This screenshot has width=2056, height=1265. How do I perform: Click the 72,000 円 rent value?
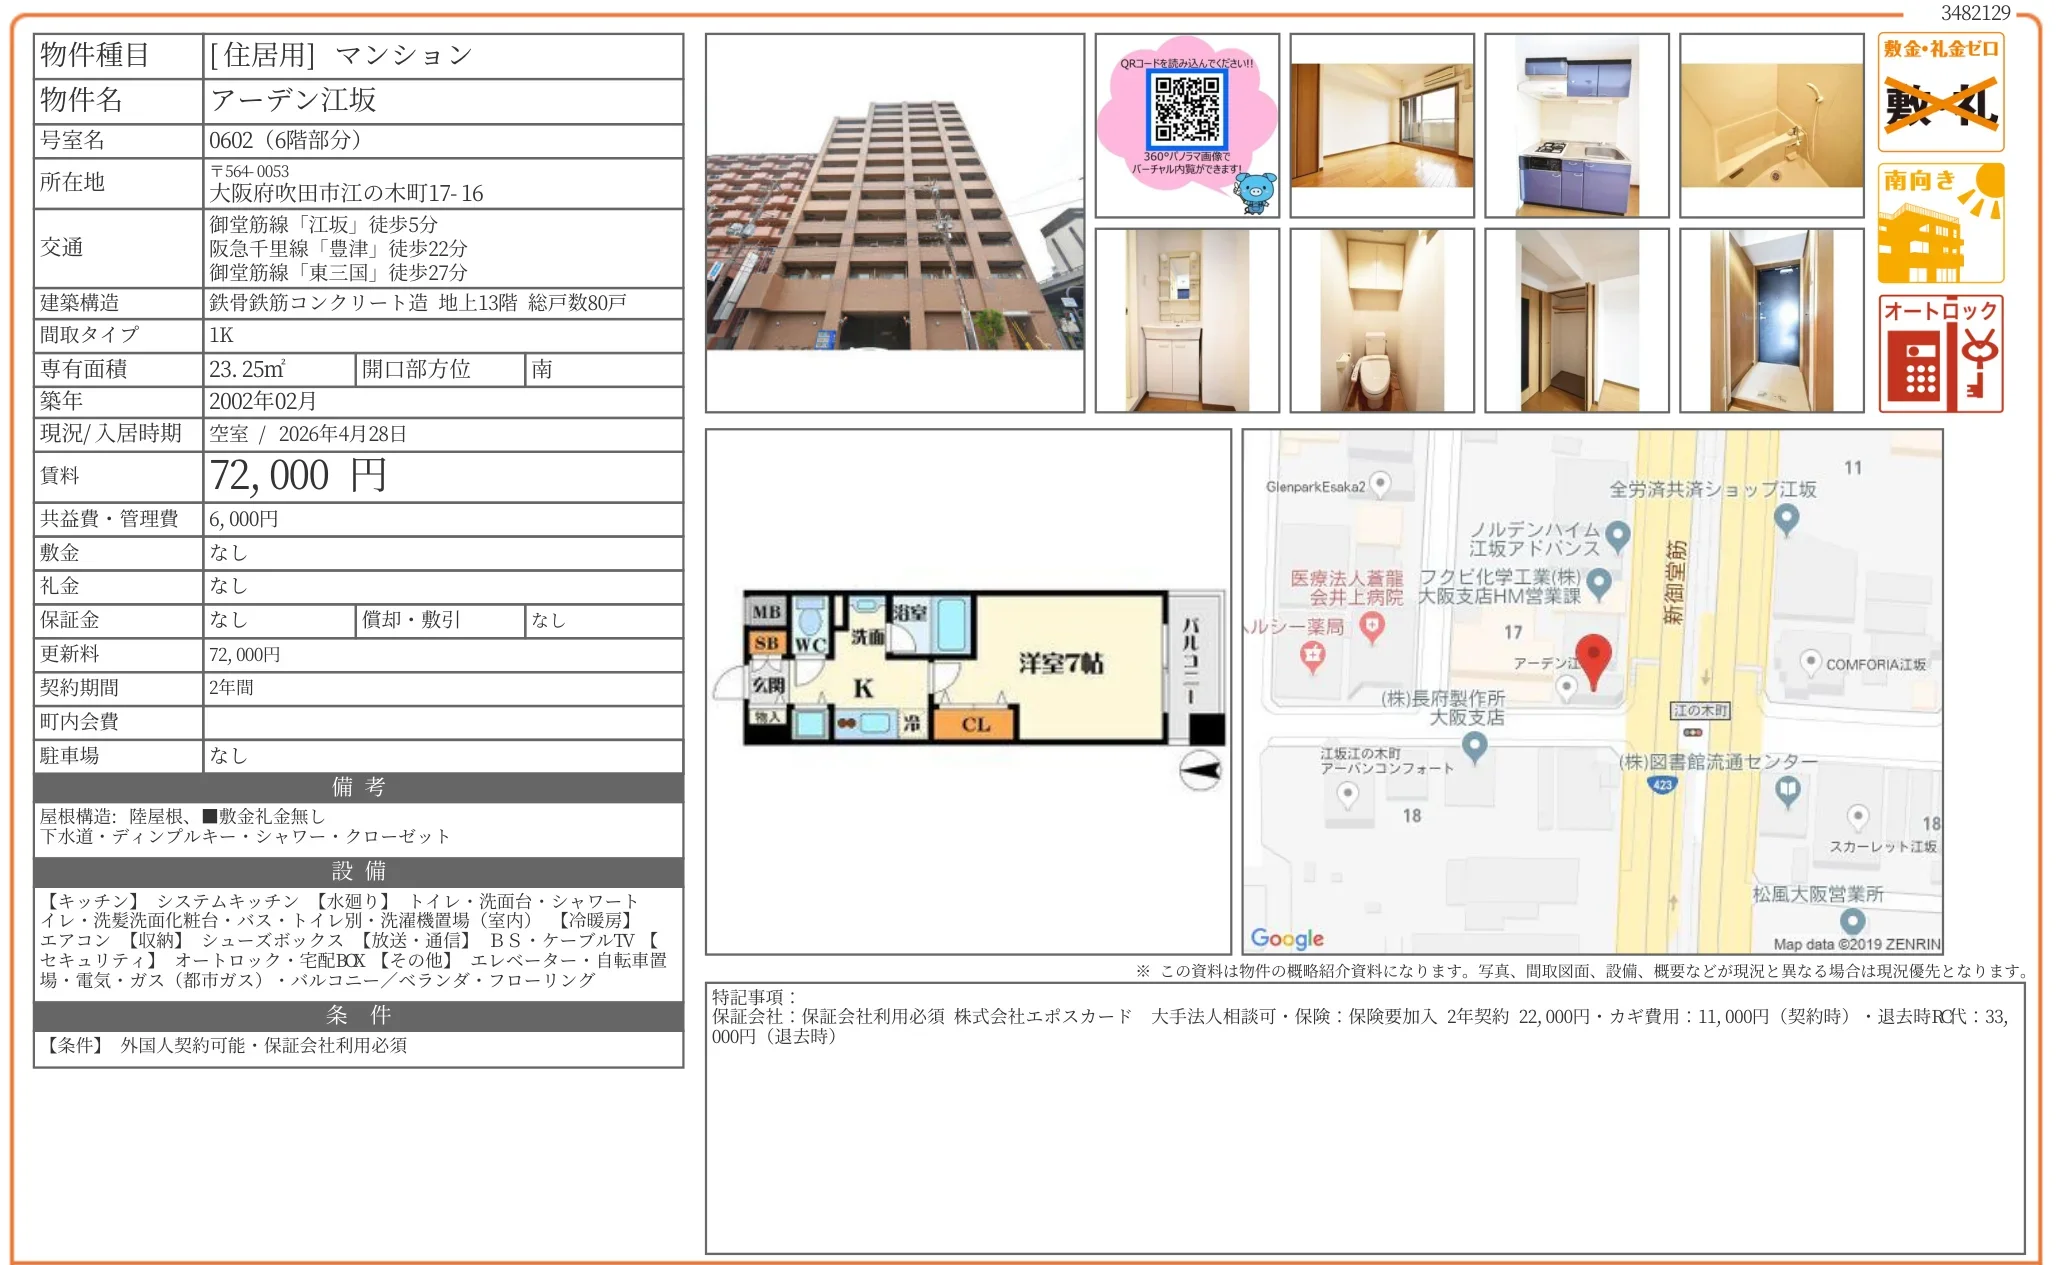[x=298, y=476]
